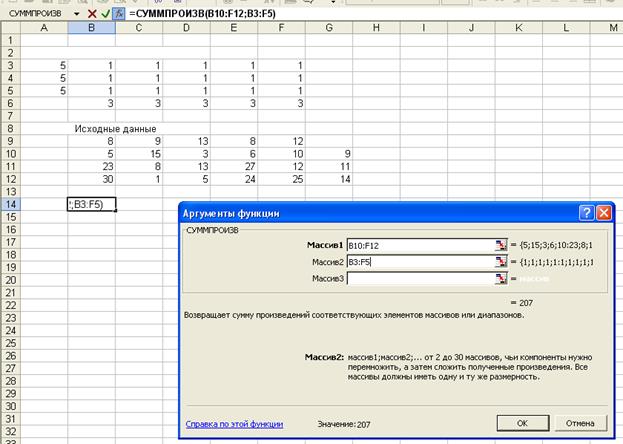The image size is (623, 444).
Task: Click cell E11 with value 27
Action: point(234,167)
